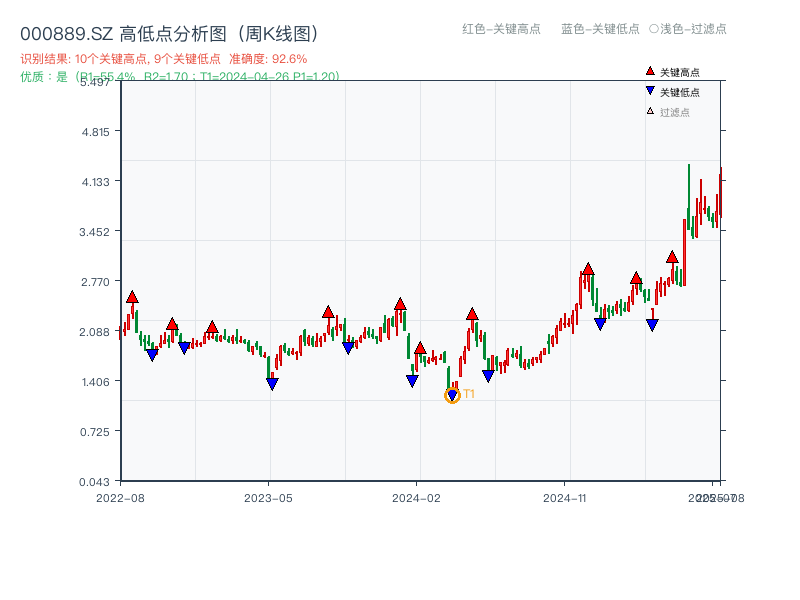Click red triangle icon in 关键高点 legend

650,71
